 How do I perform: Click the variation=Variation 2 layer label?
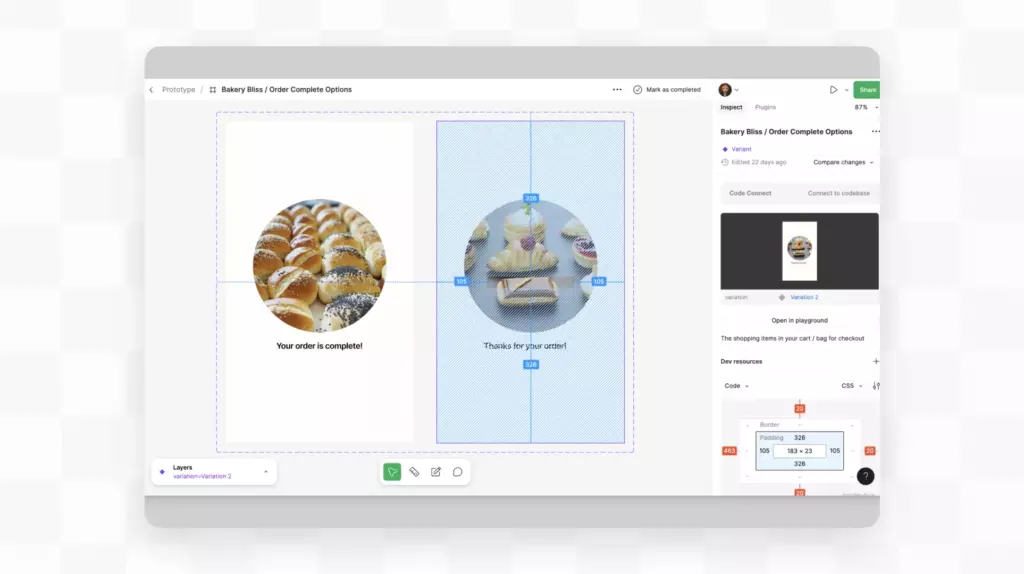pos(202,476)
